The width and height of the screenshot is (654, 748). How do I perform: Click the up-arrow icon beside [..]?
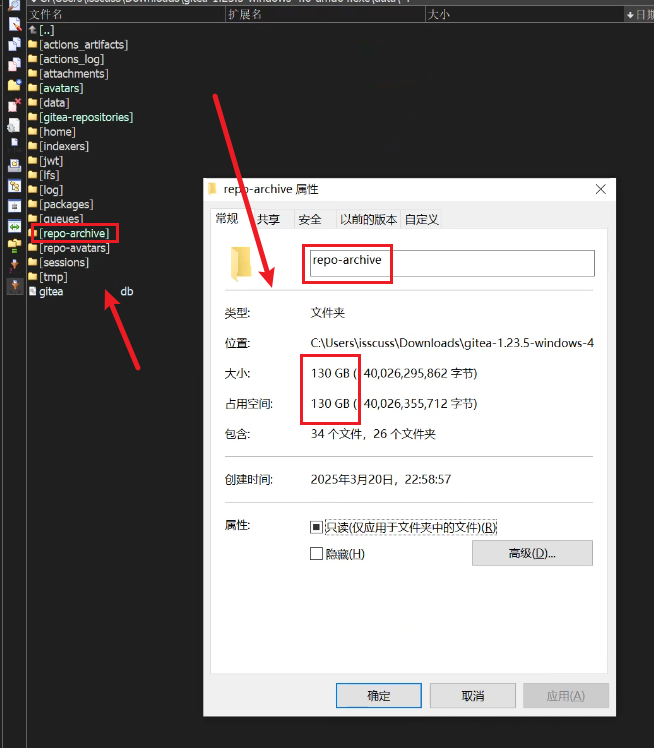[x=33, y=30]
